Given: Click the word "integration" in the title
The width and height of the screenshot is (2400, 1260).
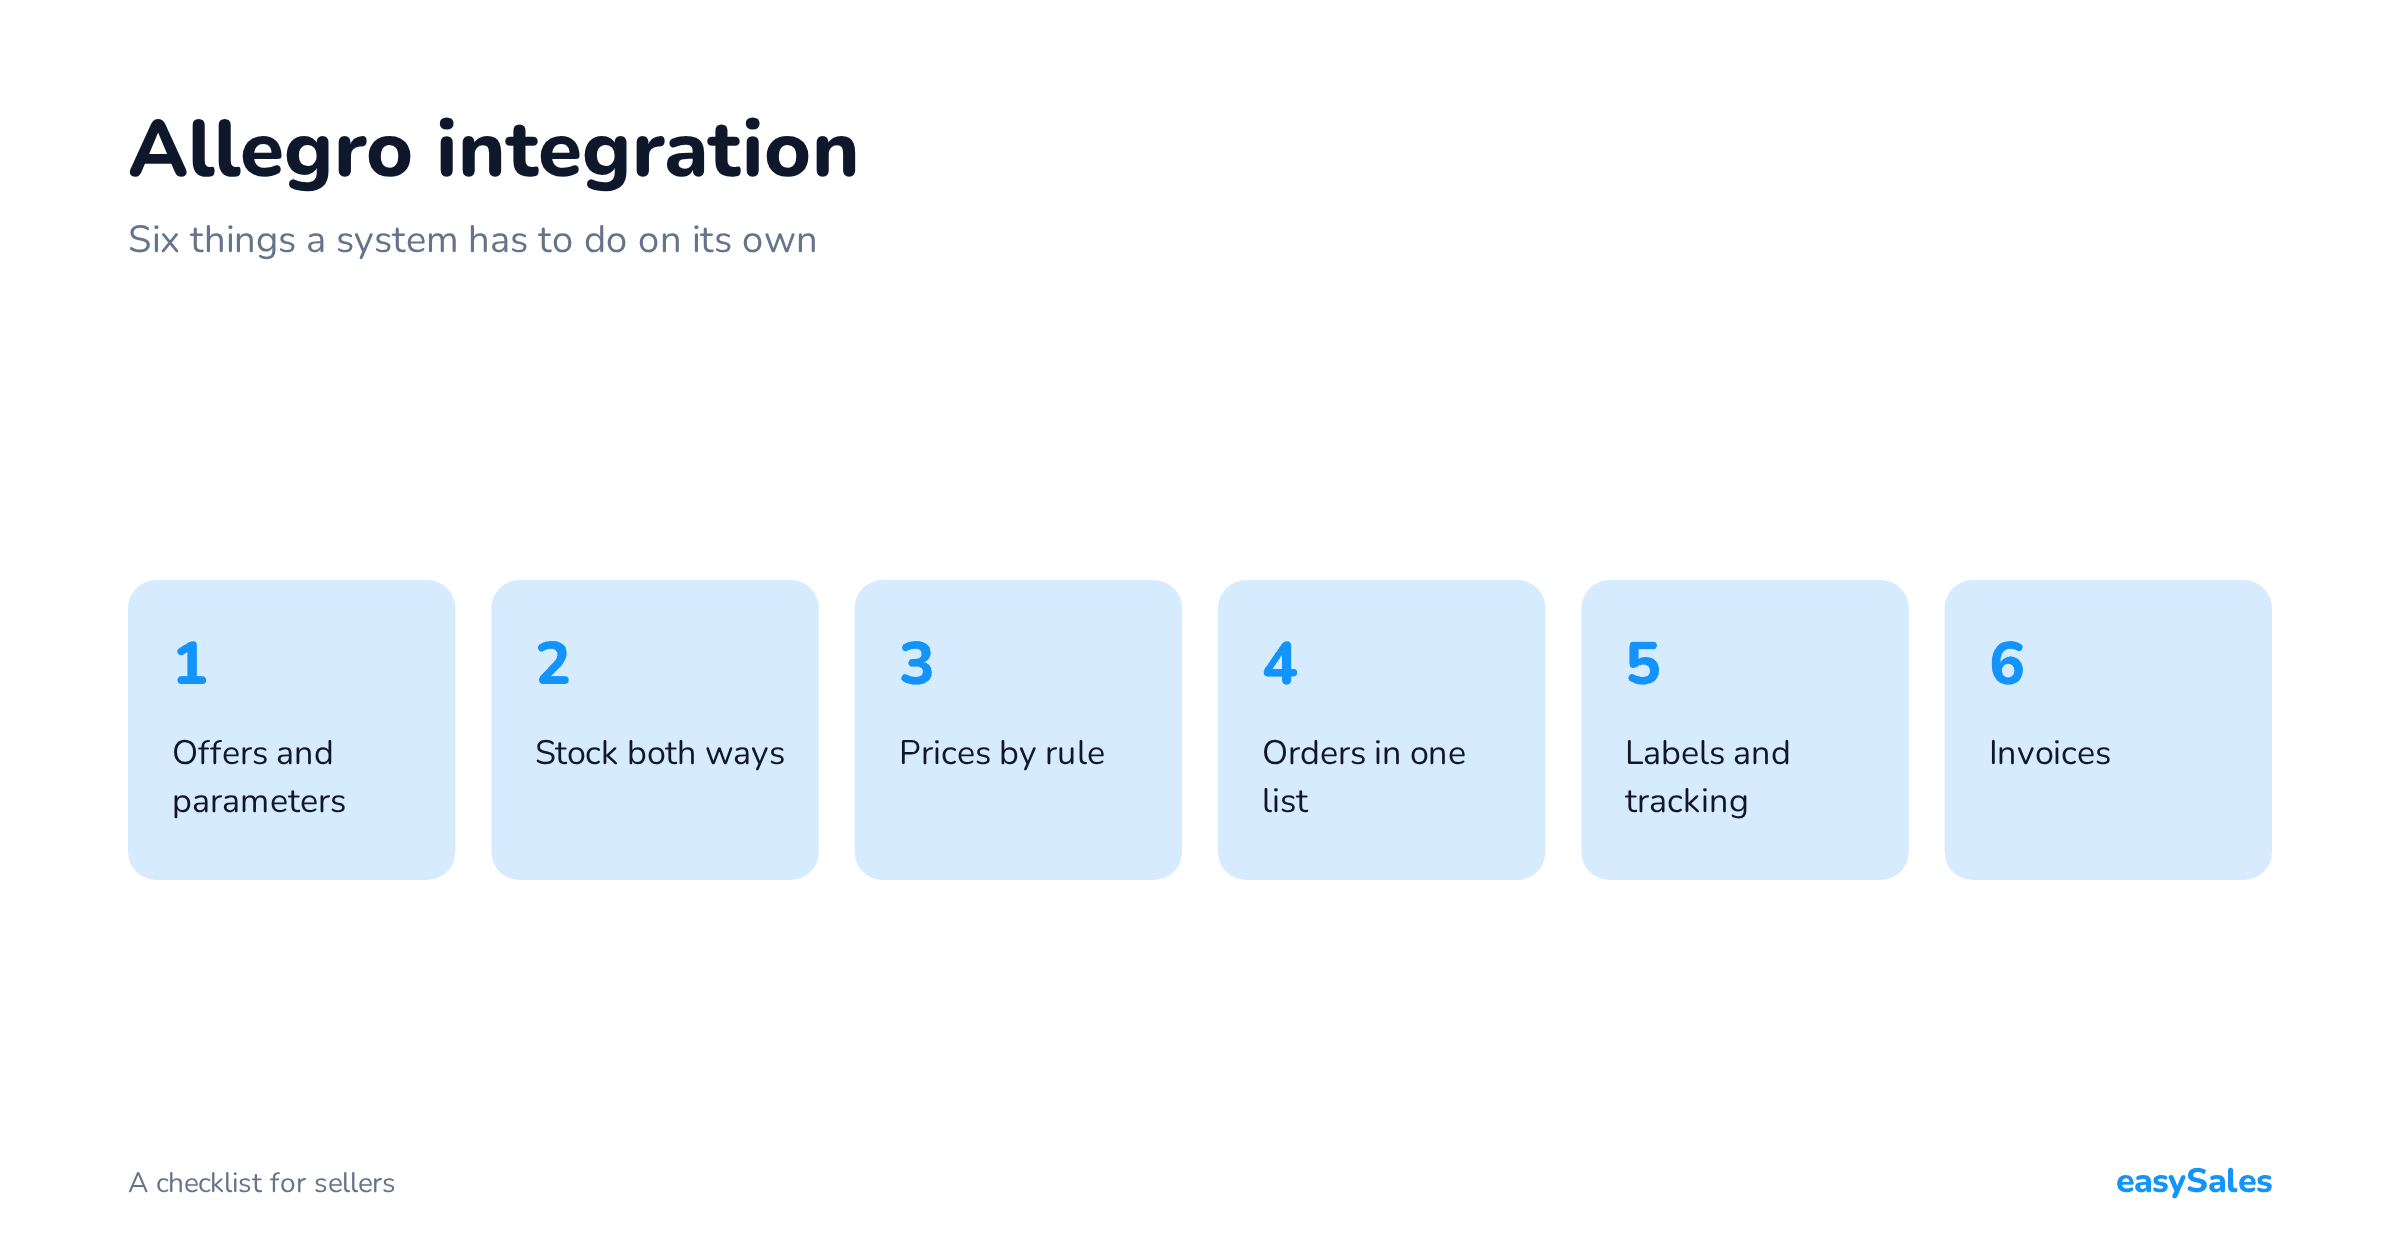Looking at the screenshot, I should [x=647, y=151].
